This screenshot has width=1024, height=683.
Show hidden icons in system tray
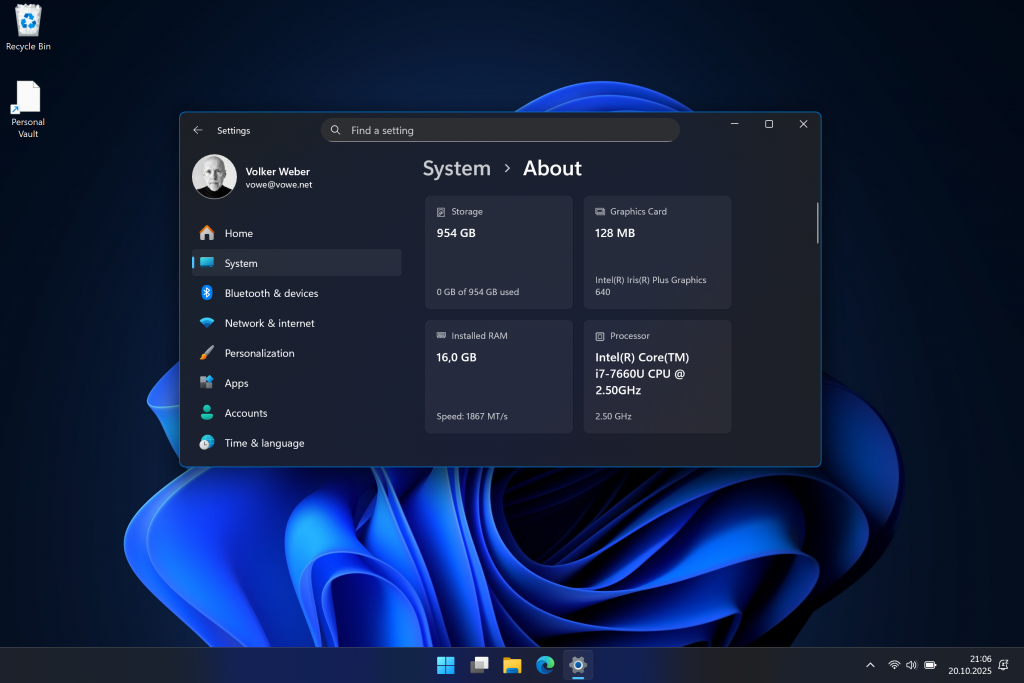tap(869, 665)
